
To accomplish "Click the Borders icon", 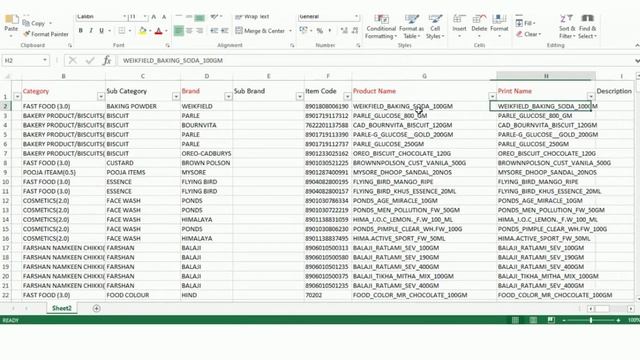I will [122, 31].
